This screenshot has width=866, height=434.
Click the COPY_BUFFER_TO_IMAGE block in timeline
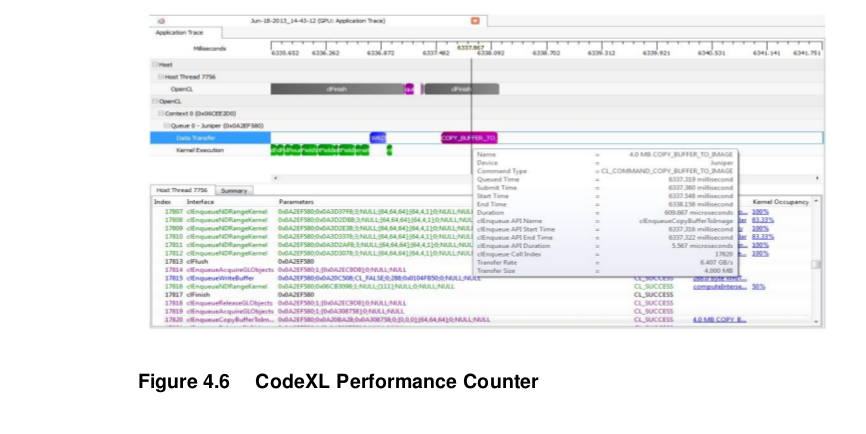coord(469,138)
